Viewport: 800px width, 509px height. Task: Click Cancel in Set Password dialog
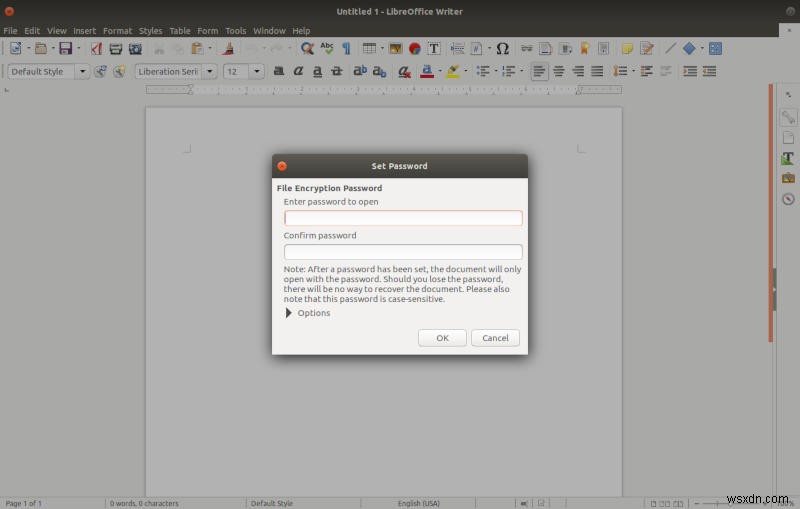click(495, 338)
